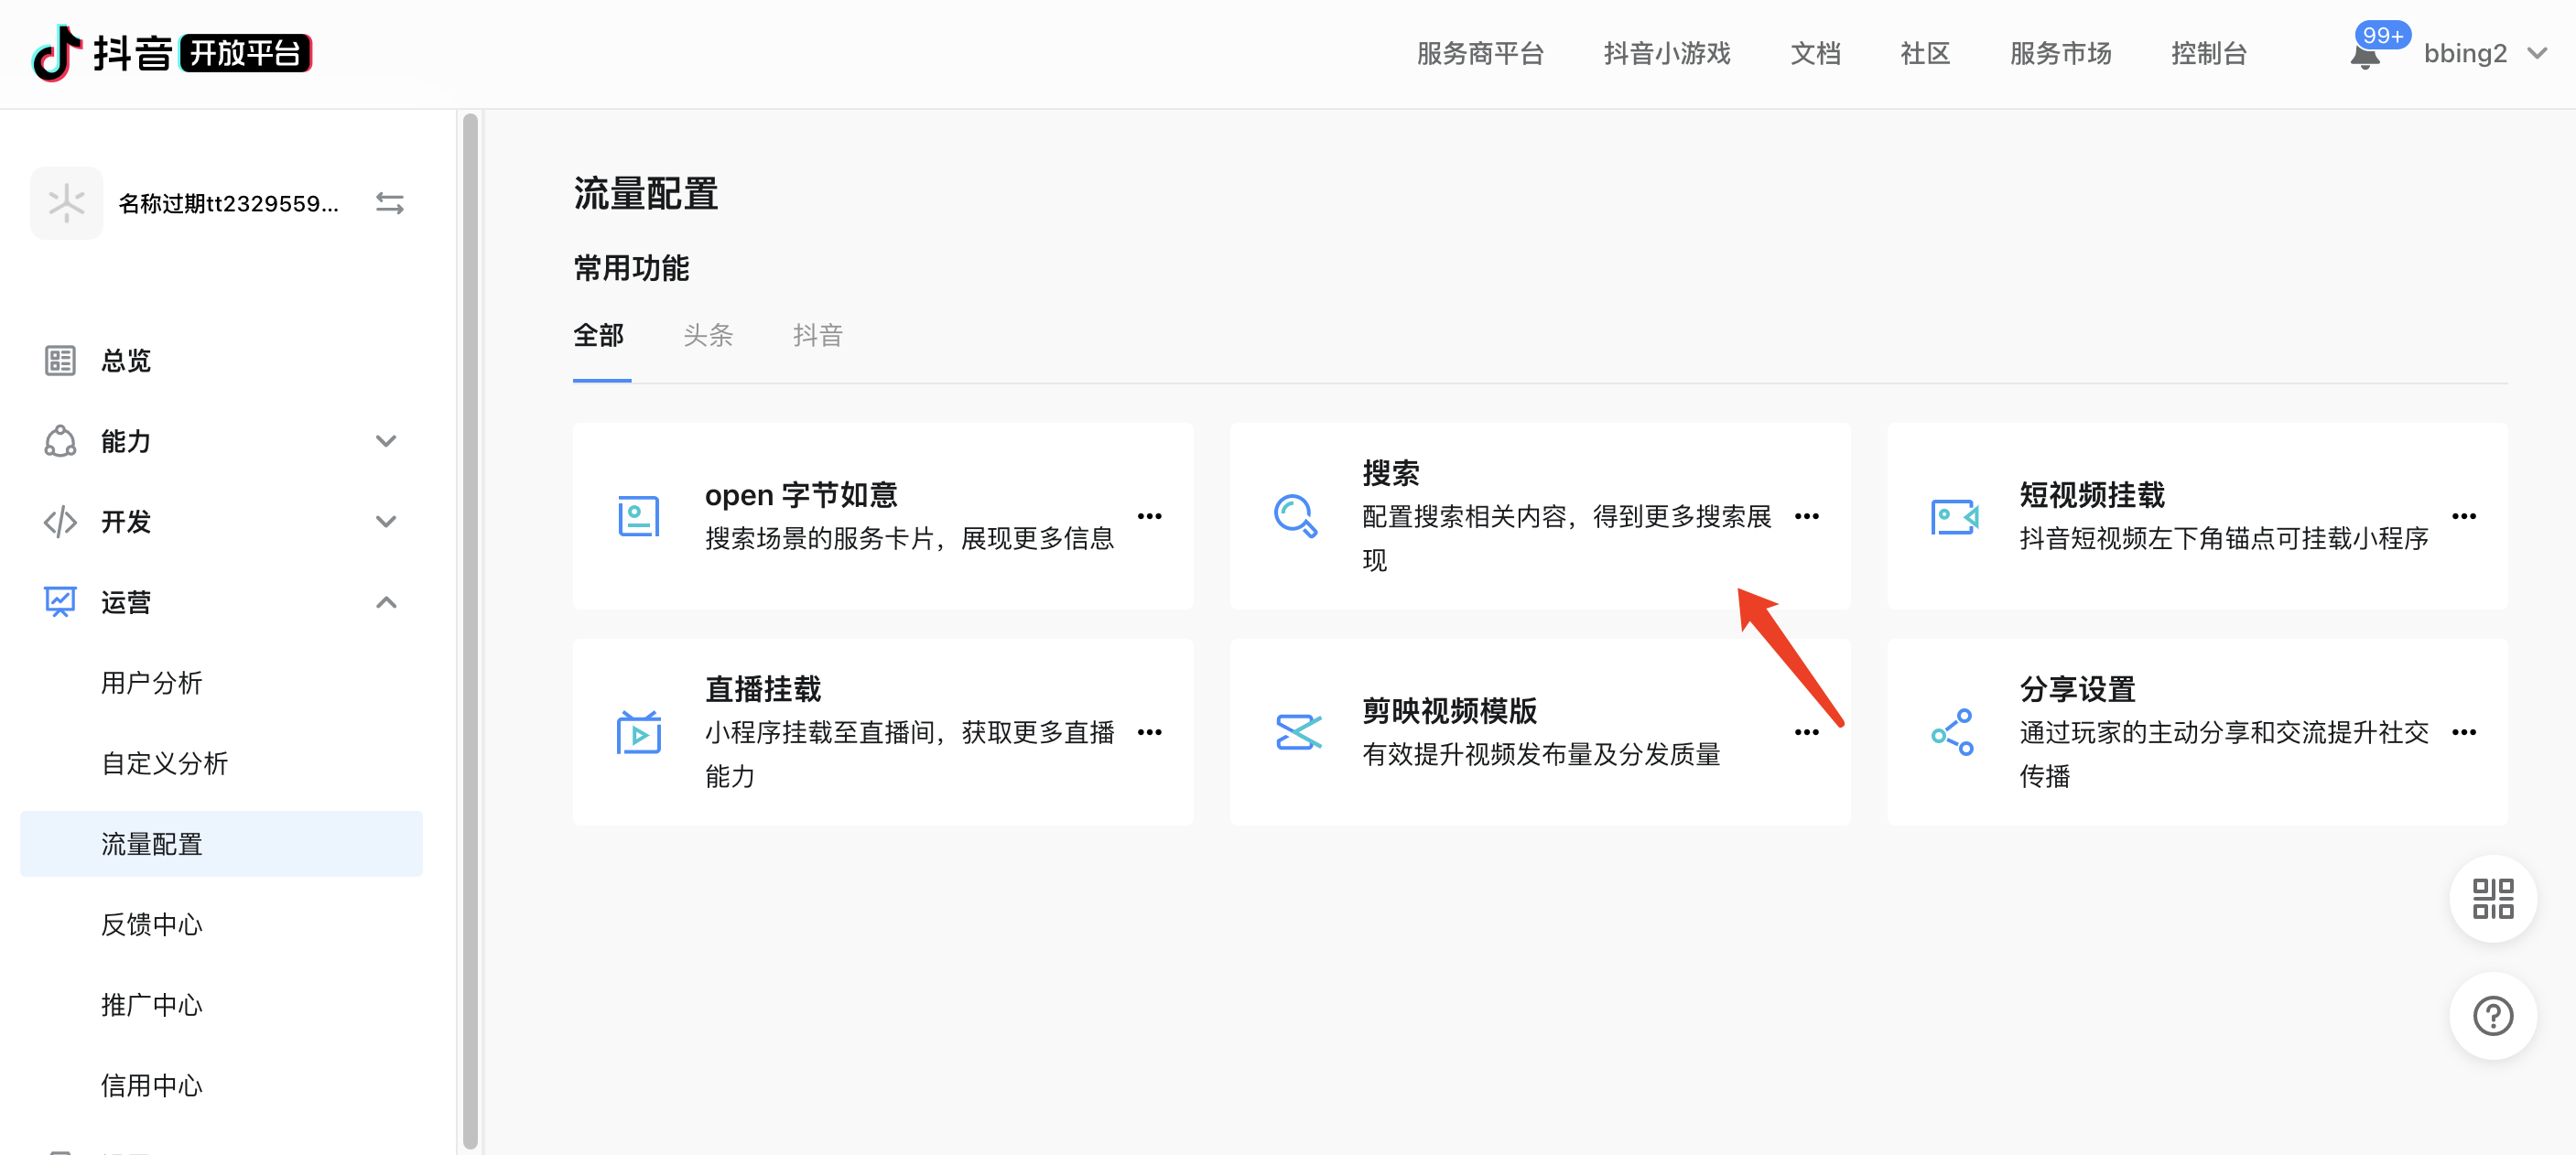Click the 直播挂载 live TV icon
Image resolution: width=2576 pixels, height=1155 pixels.
638,732
